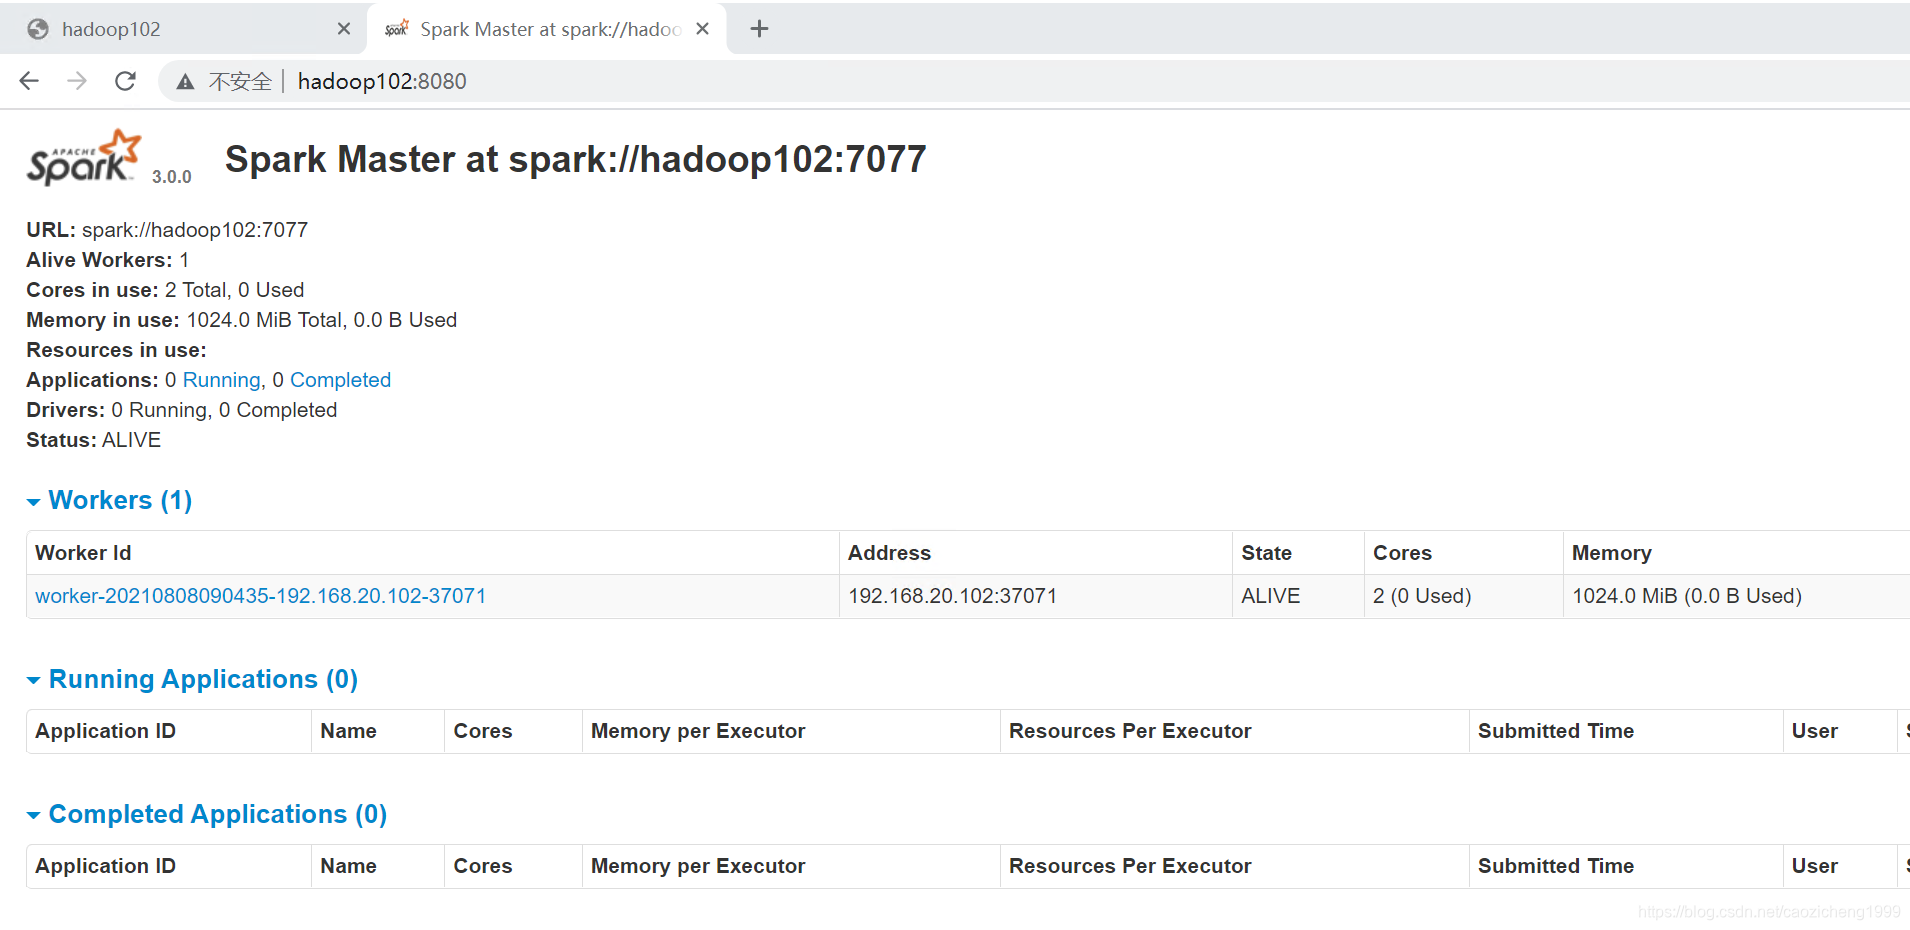The height and width of the screenshot is (930, 1910).
Task: Open the Running applications link
Action: 221,380
